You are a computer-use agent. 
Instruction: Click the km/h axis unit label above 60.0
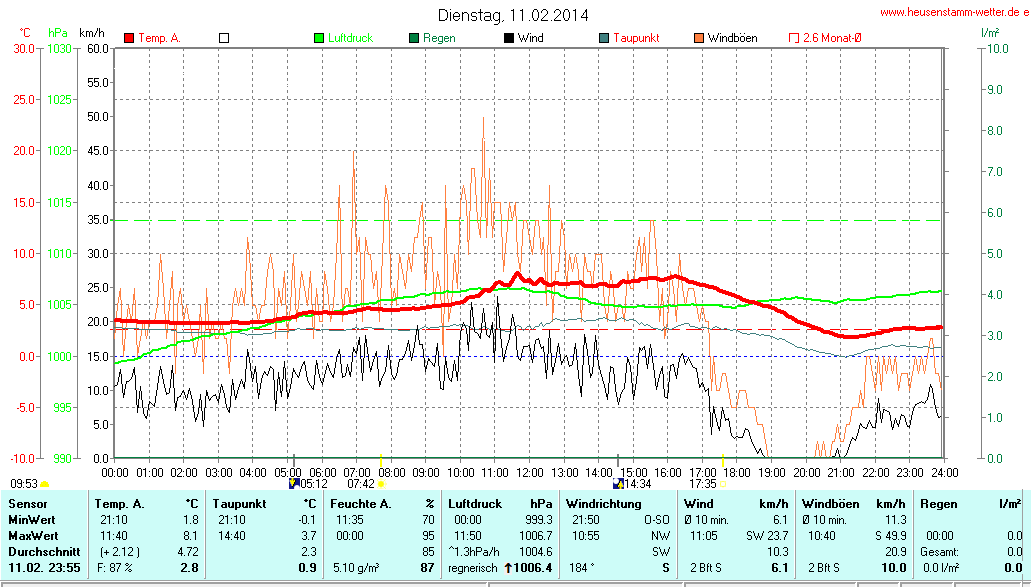(x=92, y=33)
